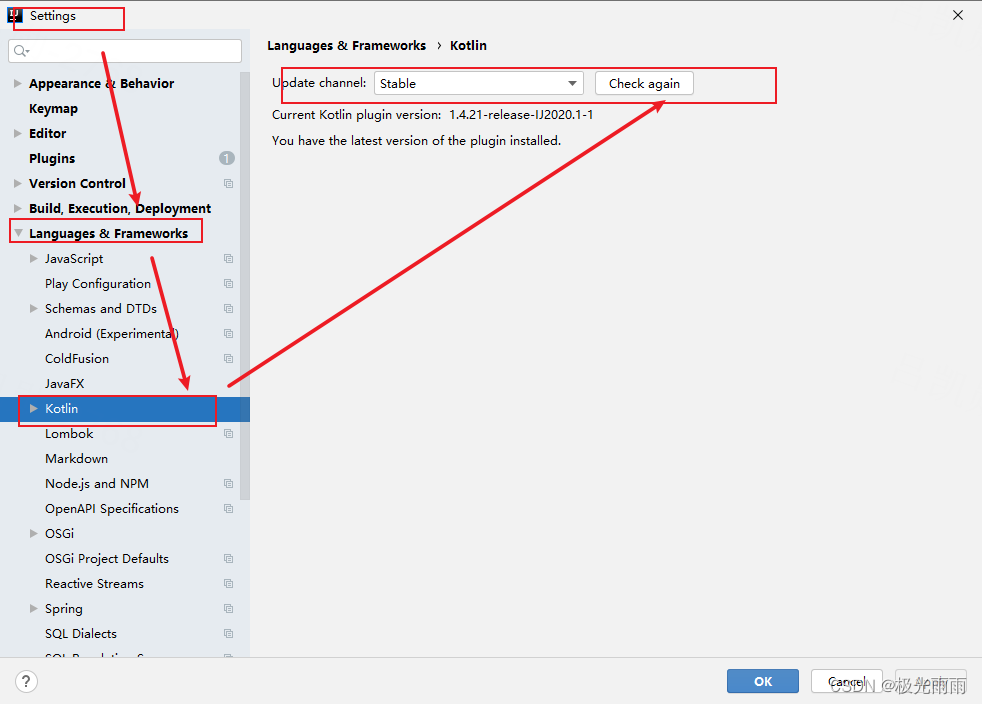
Task: Click the search magnifier icon
Action: (x=18, y=50)
